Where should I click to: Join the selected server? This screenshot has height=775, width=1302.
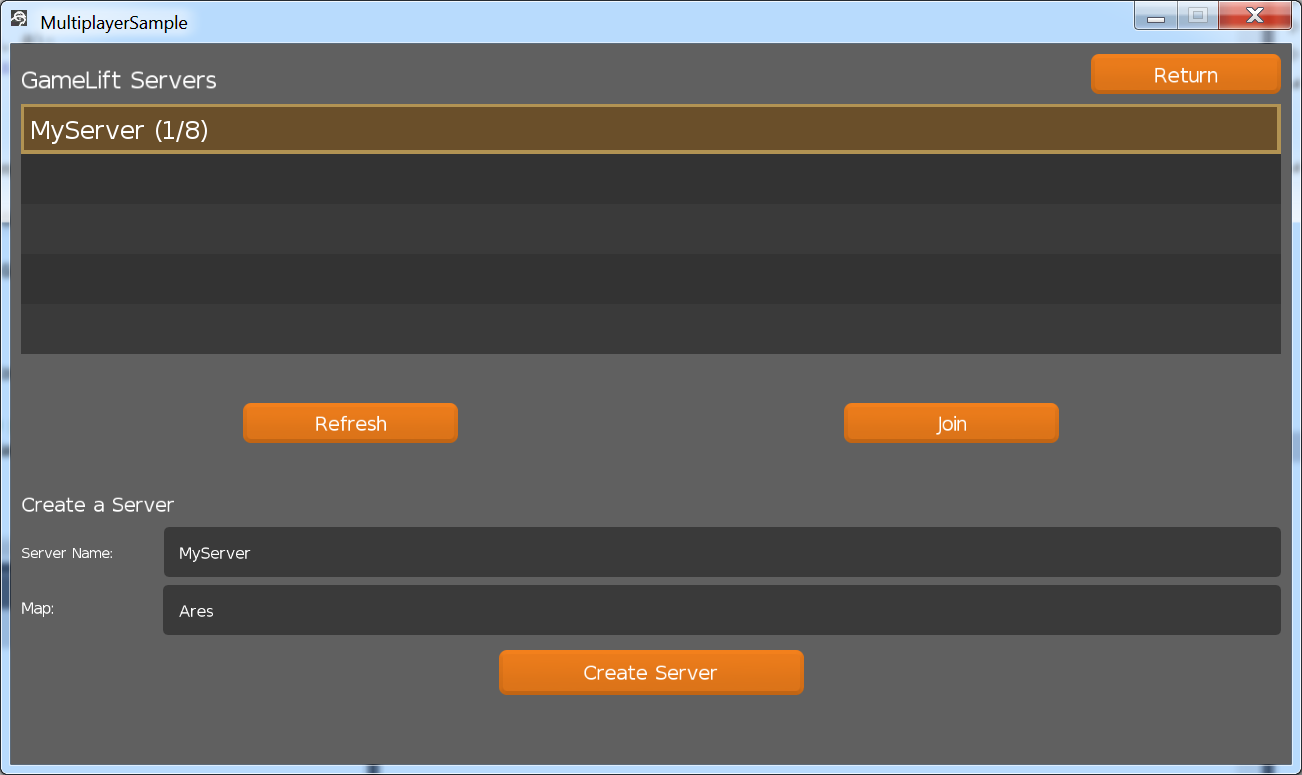click(x=950, y=423)
